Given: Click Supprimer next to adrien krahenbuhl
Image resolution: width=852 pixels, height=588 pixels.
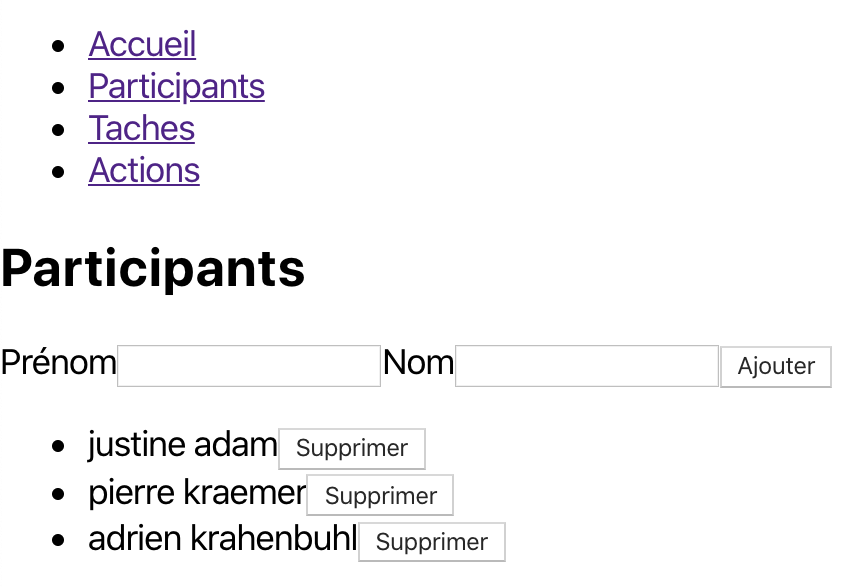Looking at the screenshot, I should tap(432, 543).
